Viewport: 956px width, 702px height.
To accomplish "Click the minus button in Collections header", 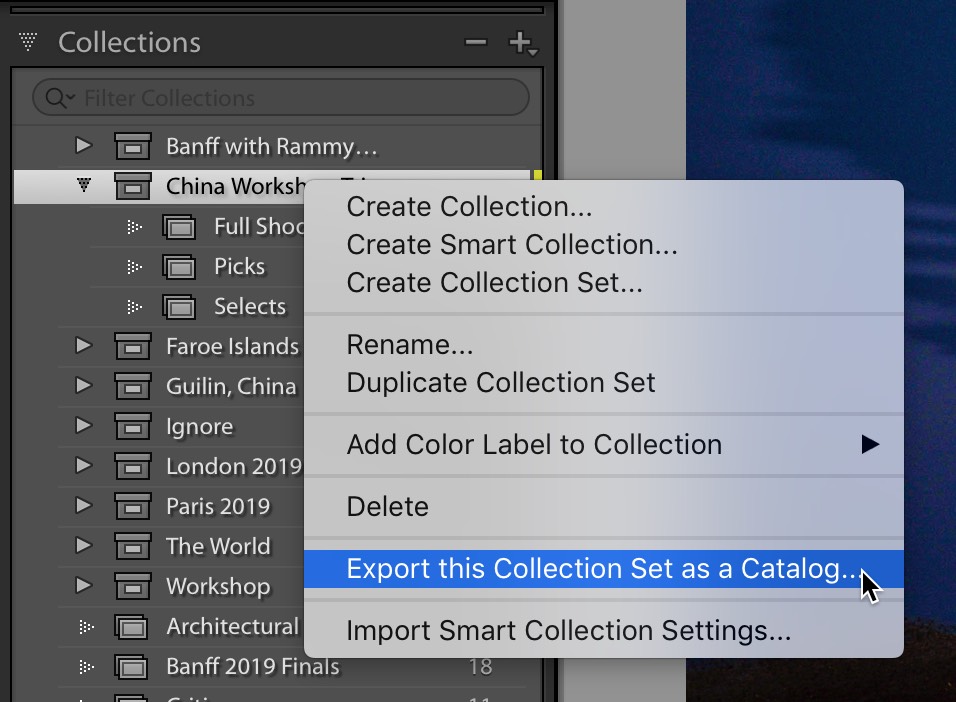I will coord(476,42).
